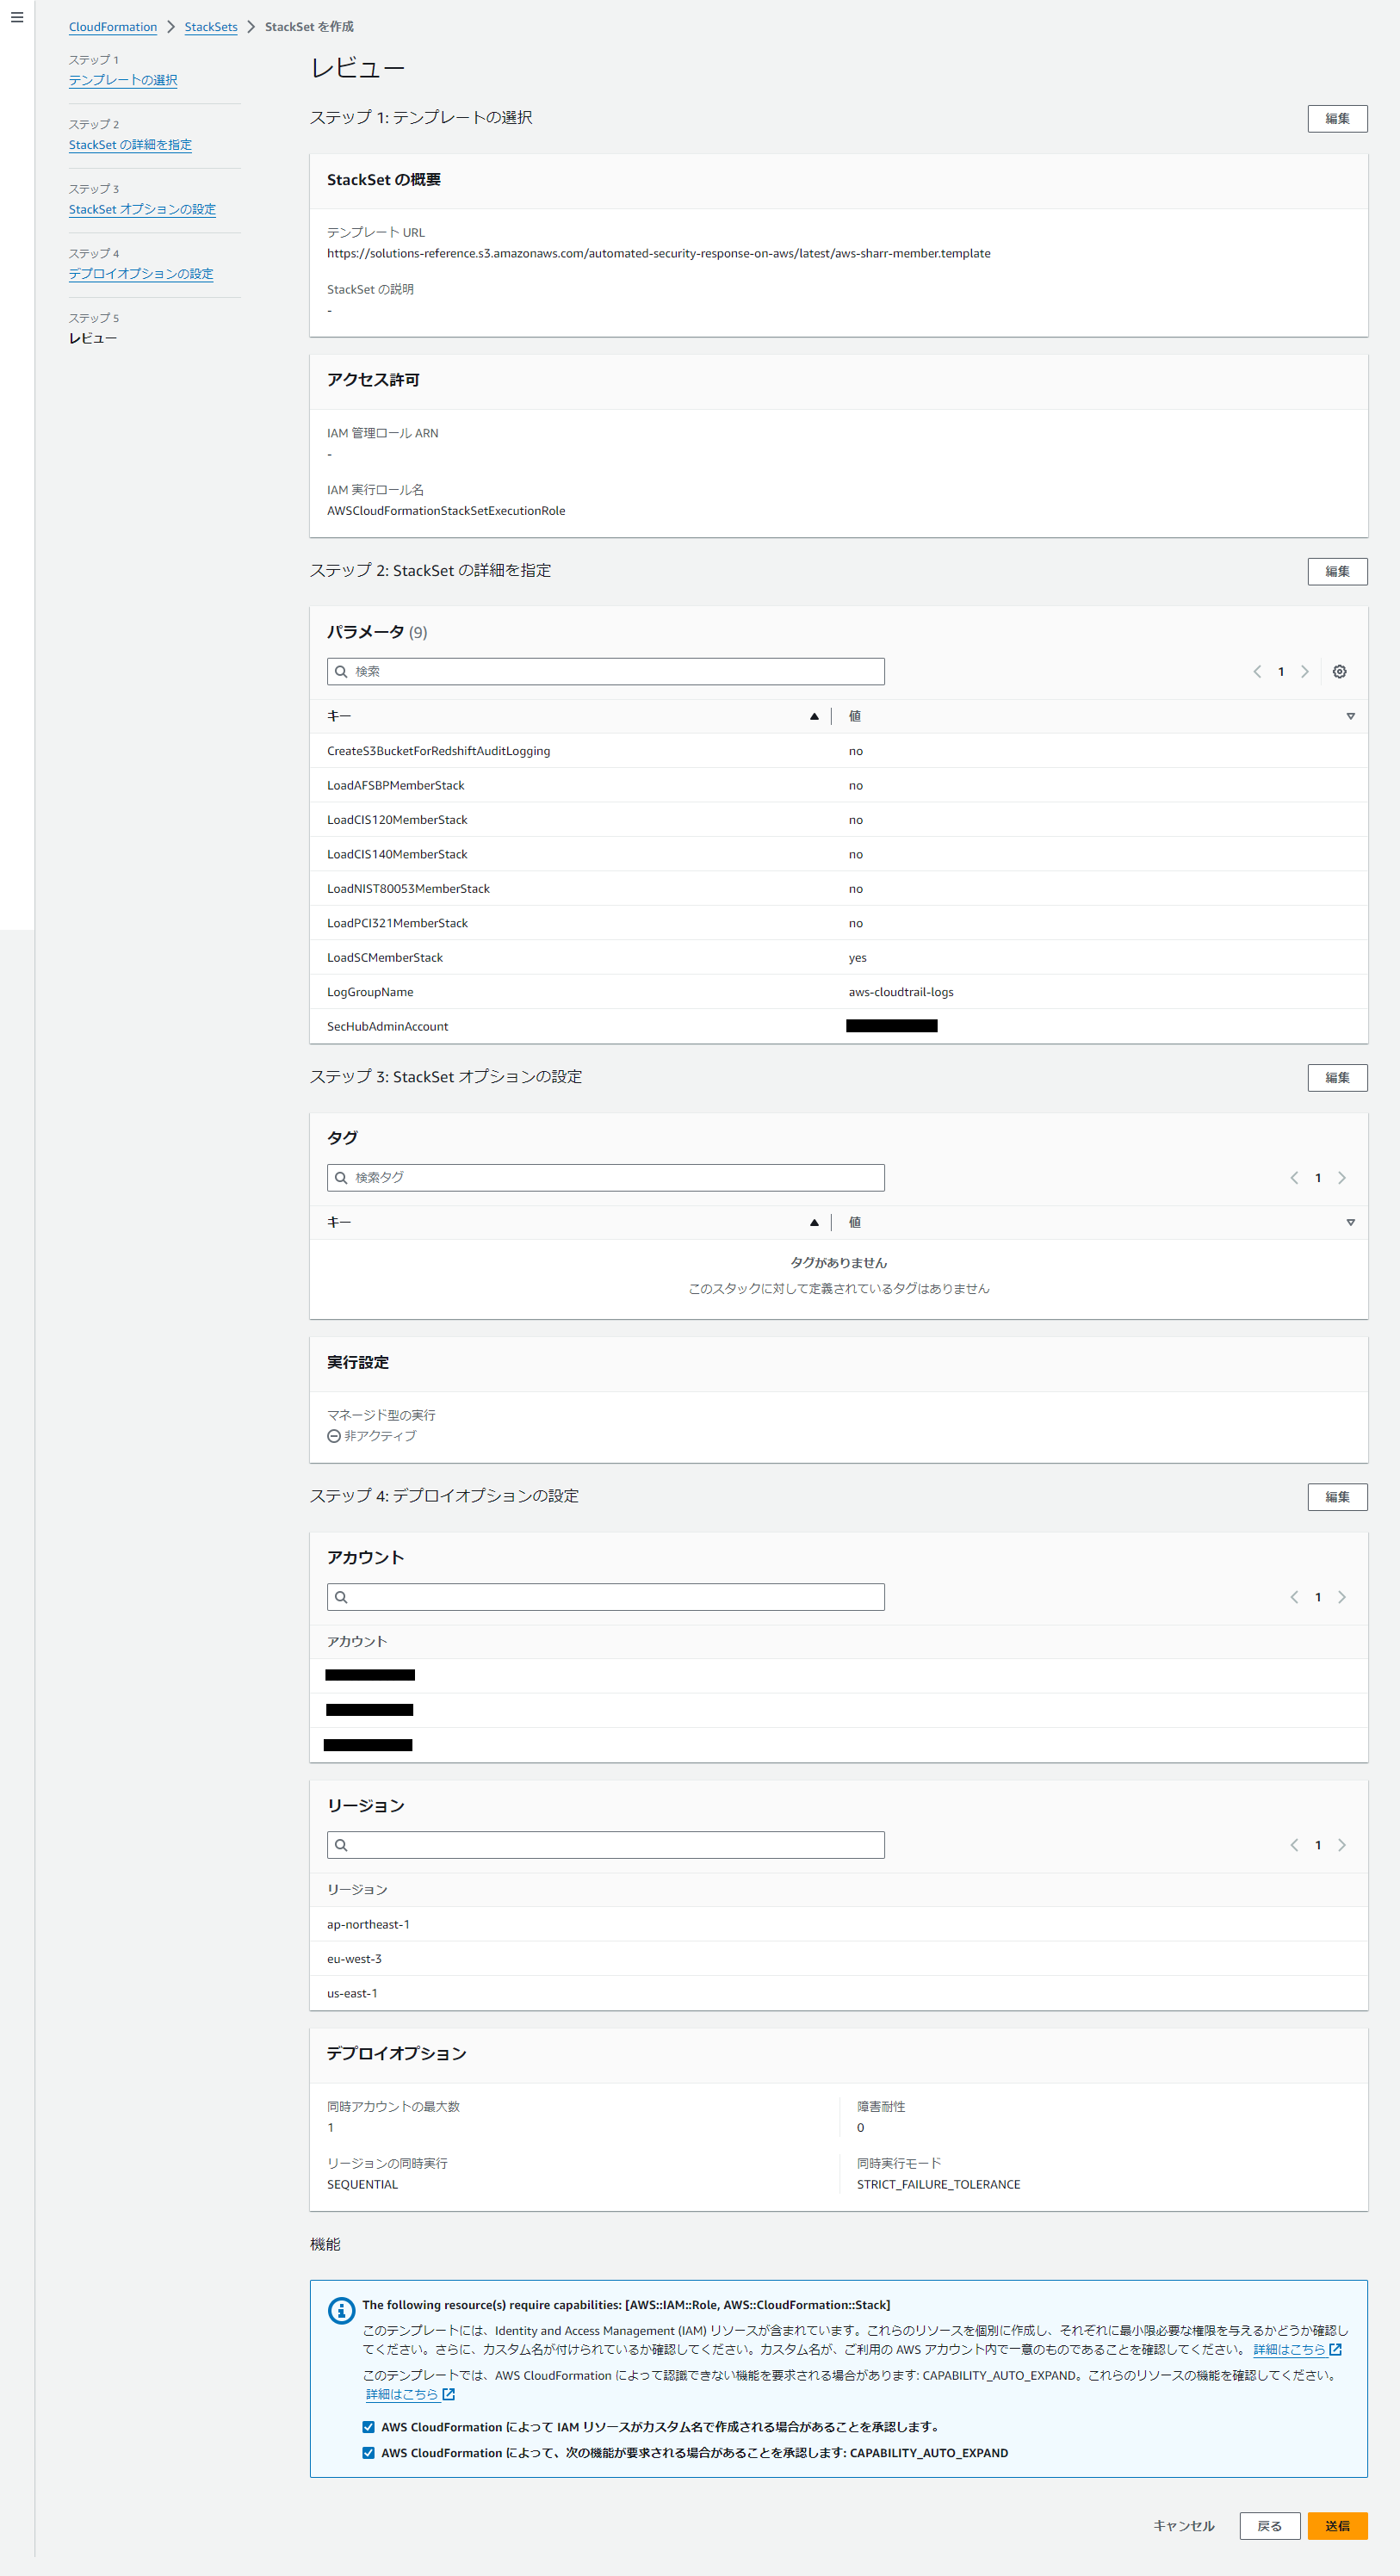Select the STRICT_FAILURE_TOLERANCE mode value
The width and height of the screenshot is (1400, 2576).
pos(938,2185)
